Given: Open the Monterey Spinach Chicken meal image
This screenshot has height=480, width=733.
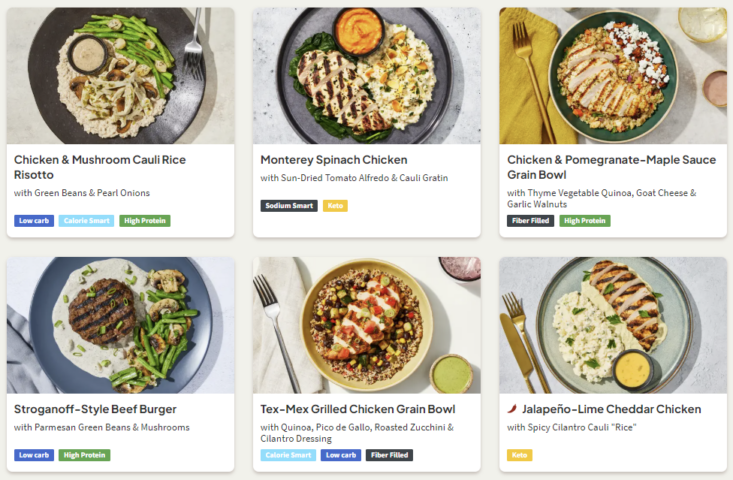Looking at the screenshot, I should [366, 76].
